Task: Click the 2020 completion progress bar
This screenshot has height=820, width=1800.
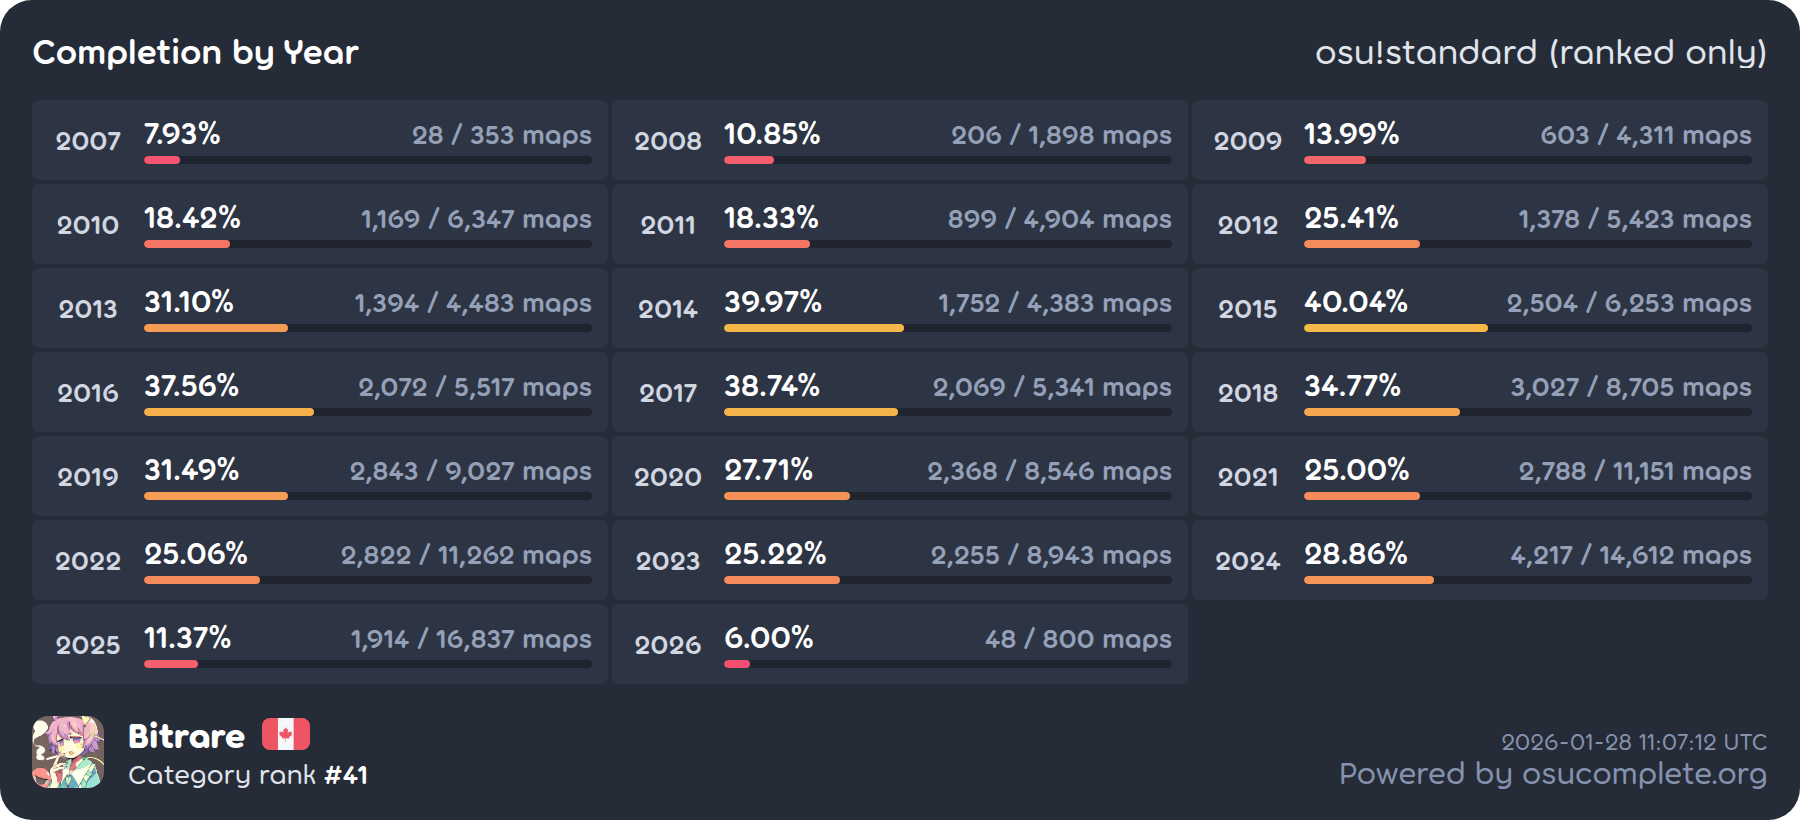Action: click(x=947, y=496)
